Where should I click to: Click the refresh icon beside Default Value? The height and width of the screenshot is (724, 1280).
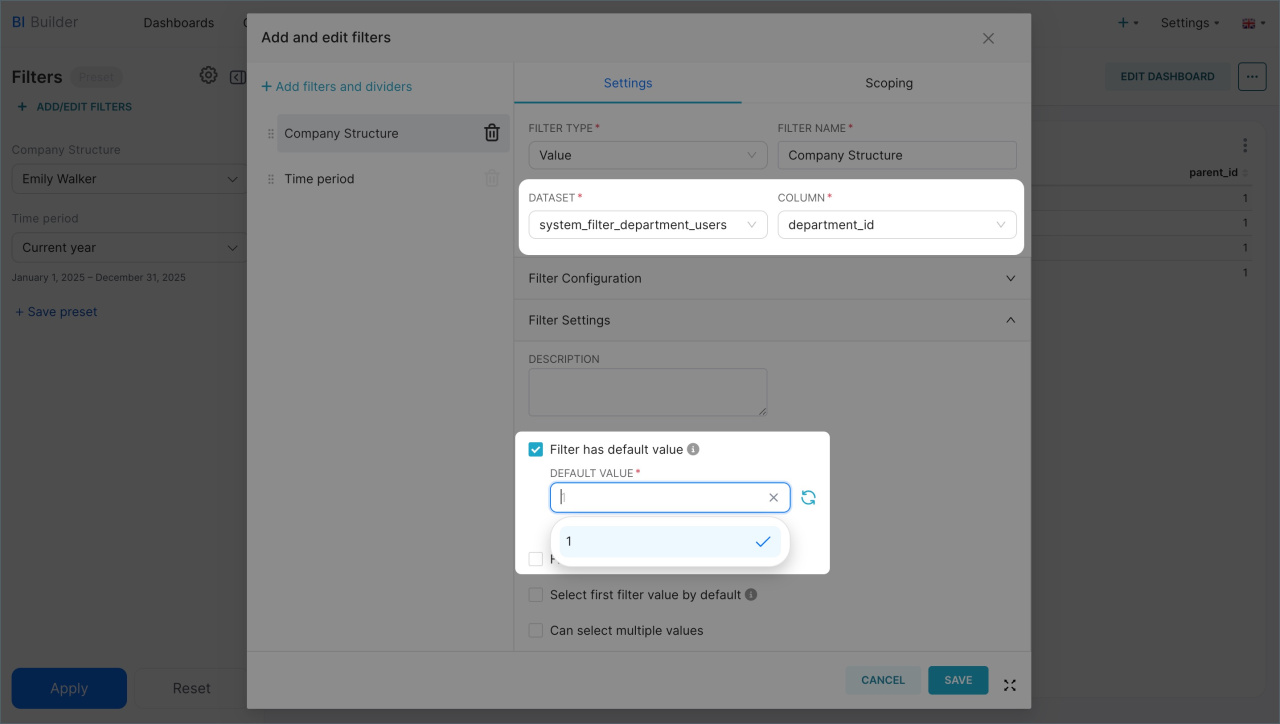click(x=808, y=498)
